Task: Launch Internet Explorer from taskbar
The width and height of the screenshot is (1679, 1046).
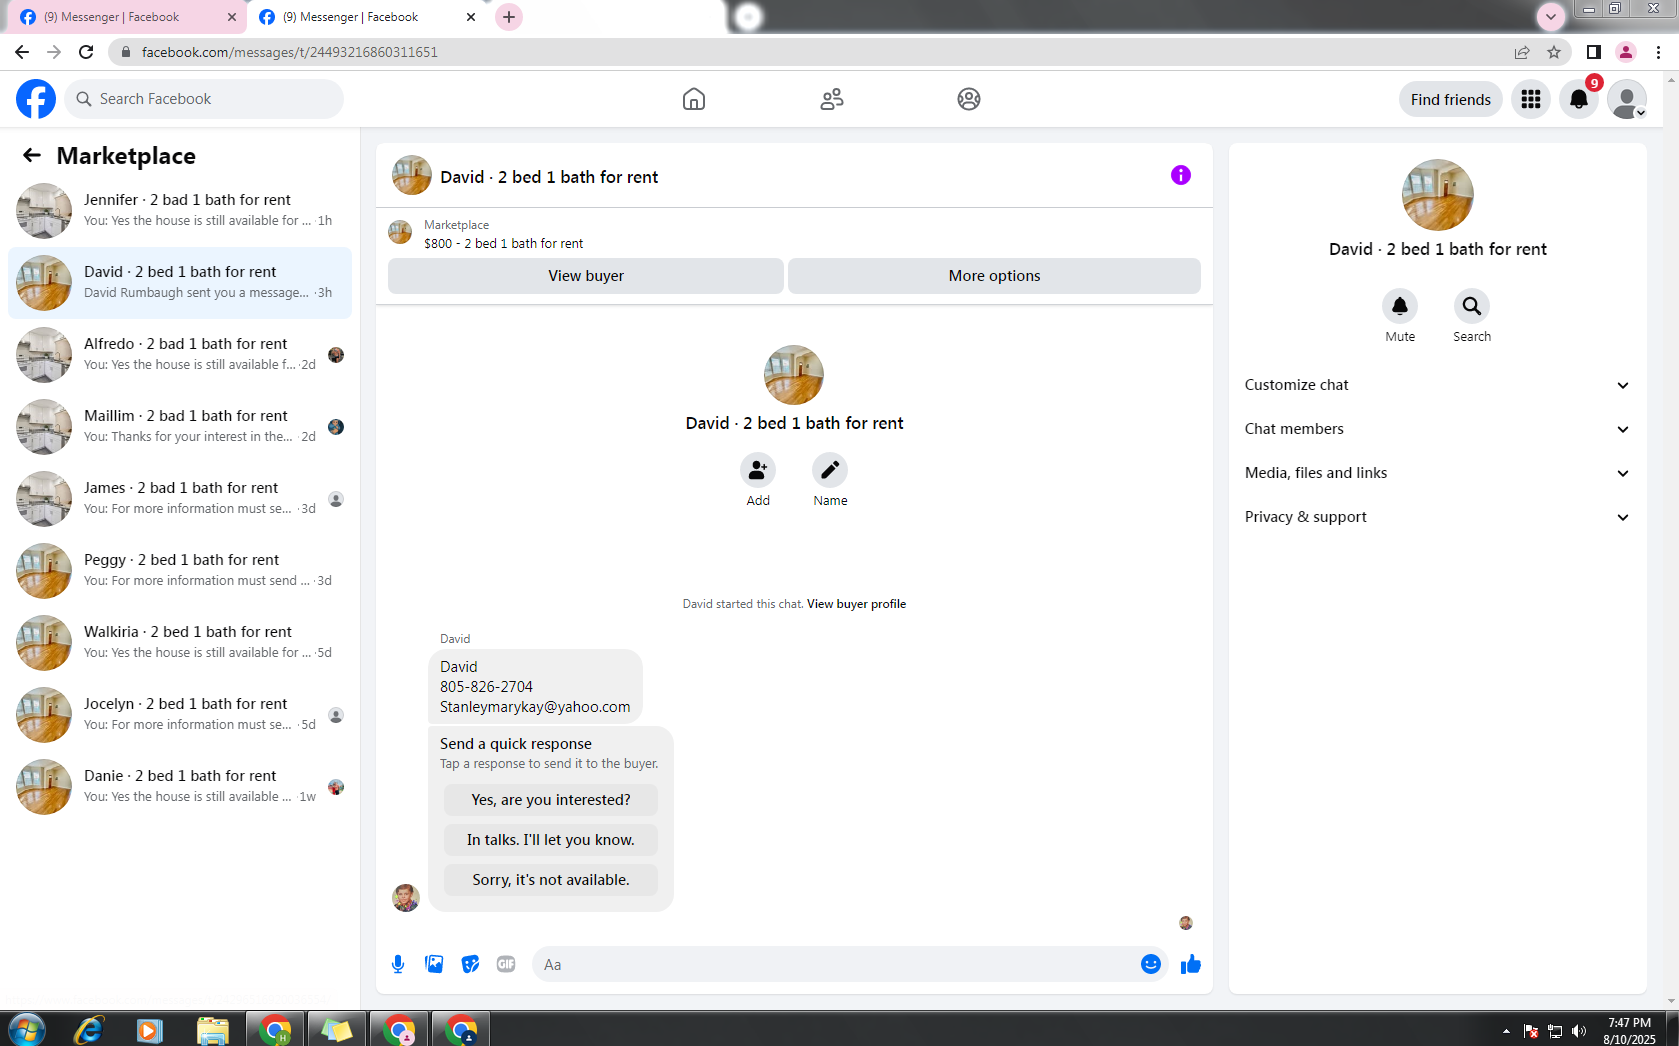Action: pos(89,1029)
